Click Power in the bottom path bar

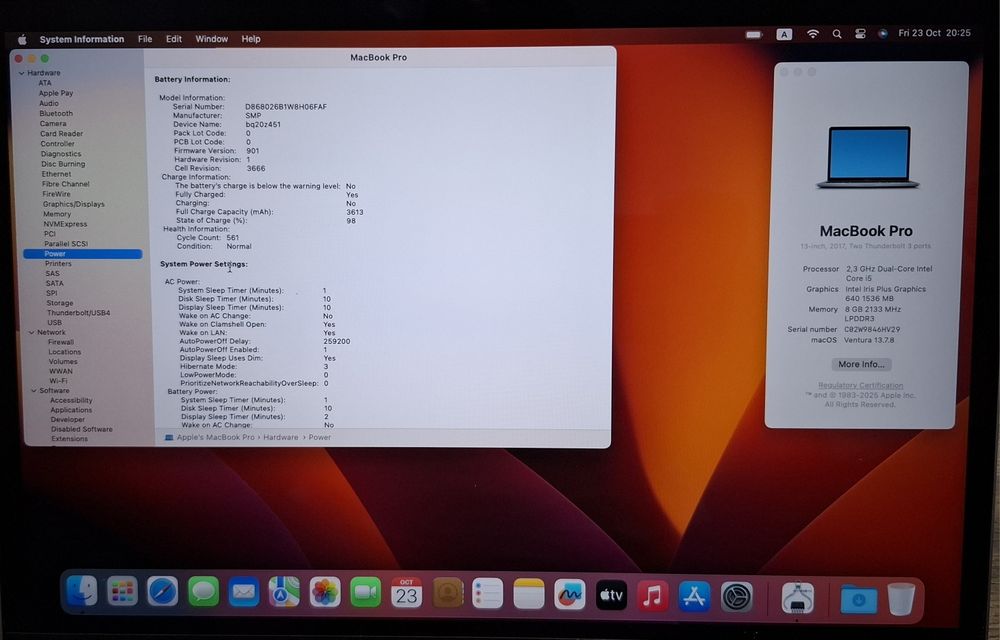pos(320,437)
